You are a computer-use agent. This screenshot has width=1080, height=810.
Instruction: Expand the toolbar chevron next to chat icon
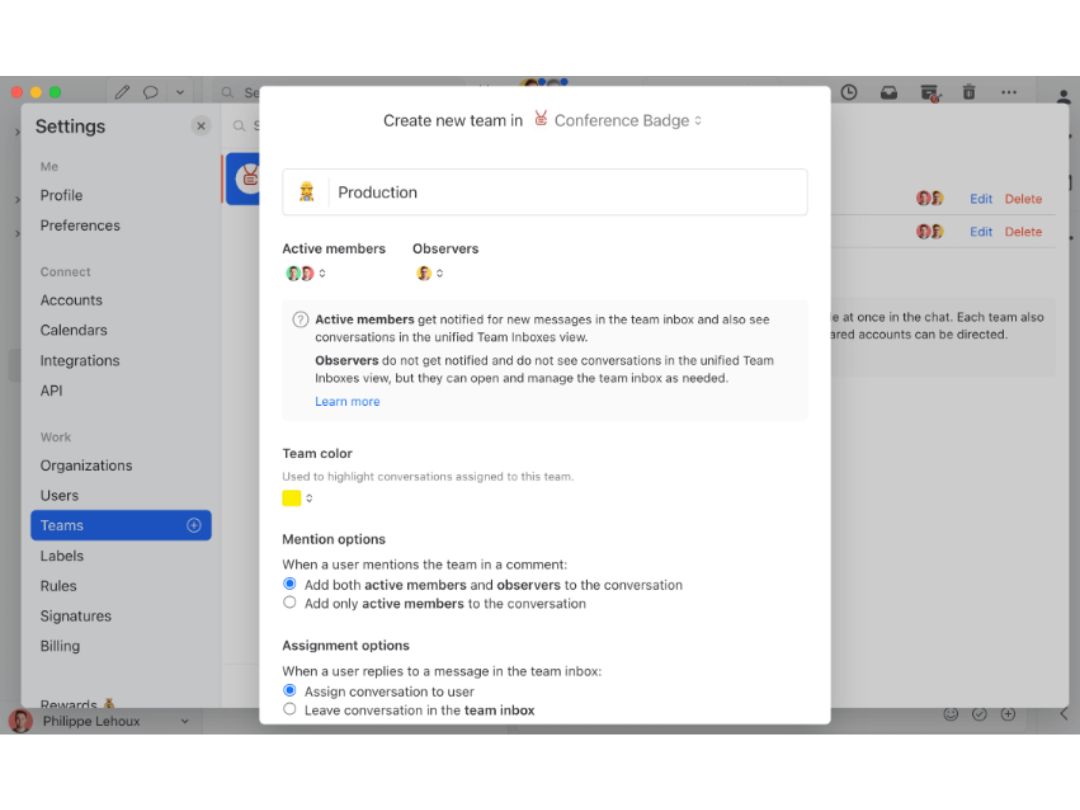tap(180, 92)
